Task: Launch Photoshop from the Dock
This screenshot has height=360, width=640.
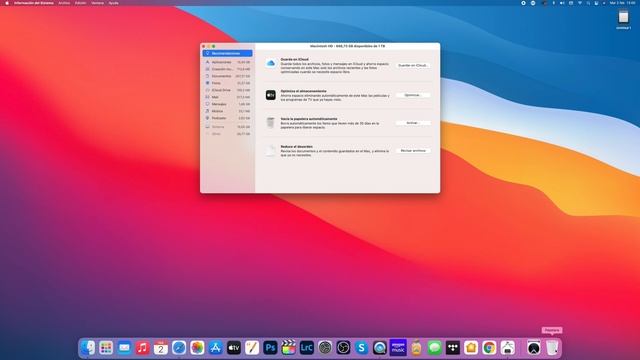Action: pyautogui.click(x=270, y=348)
